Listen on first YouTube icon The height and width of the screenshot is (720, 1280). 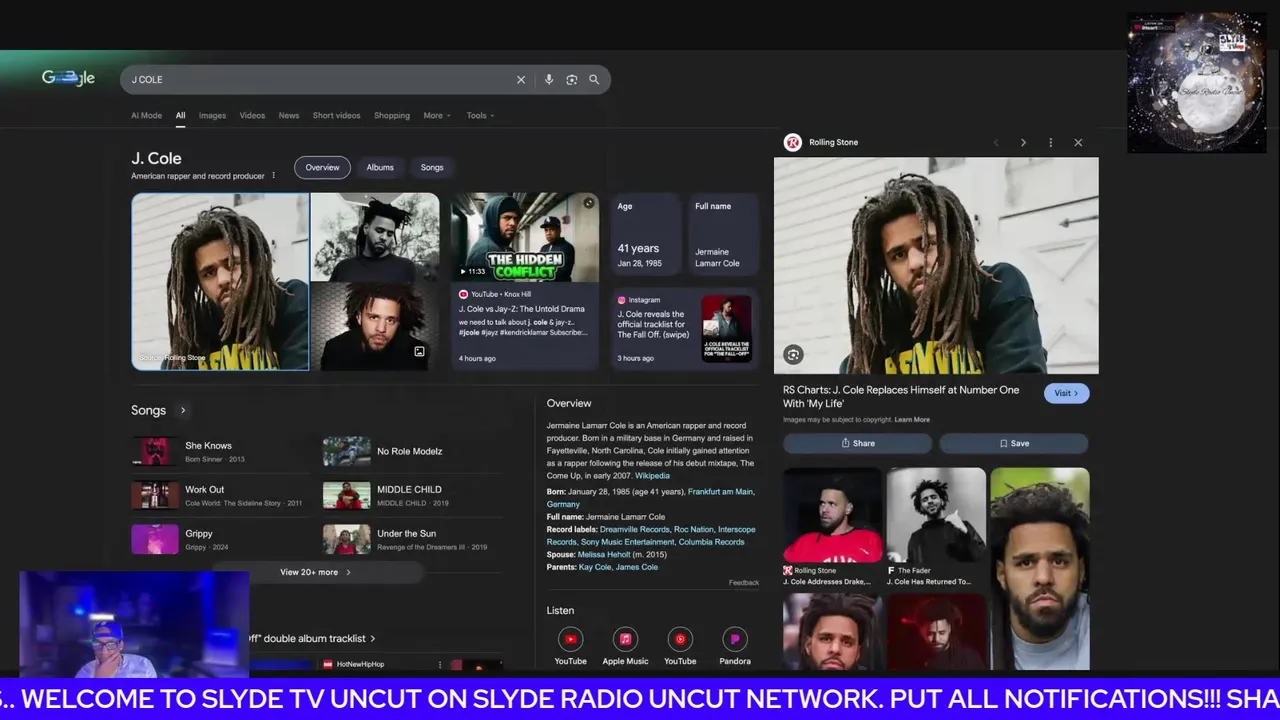coord(570,639)
